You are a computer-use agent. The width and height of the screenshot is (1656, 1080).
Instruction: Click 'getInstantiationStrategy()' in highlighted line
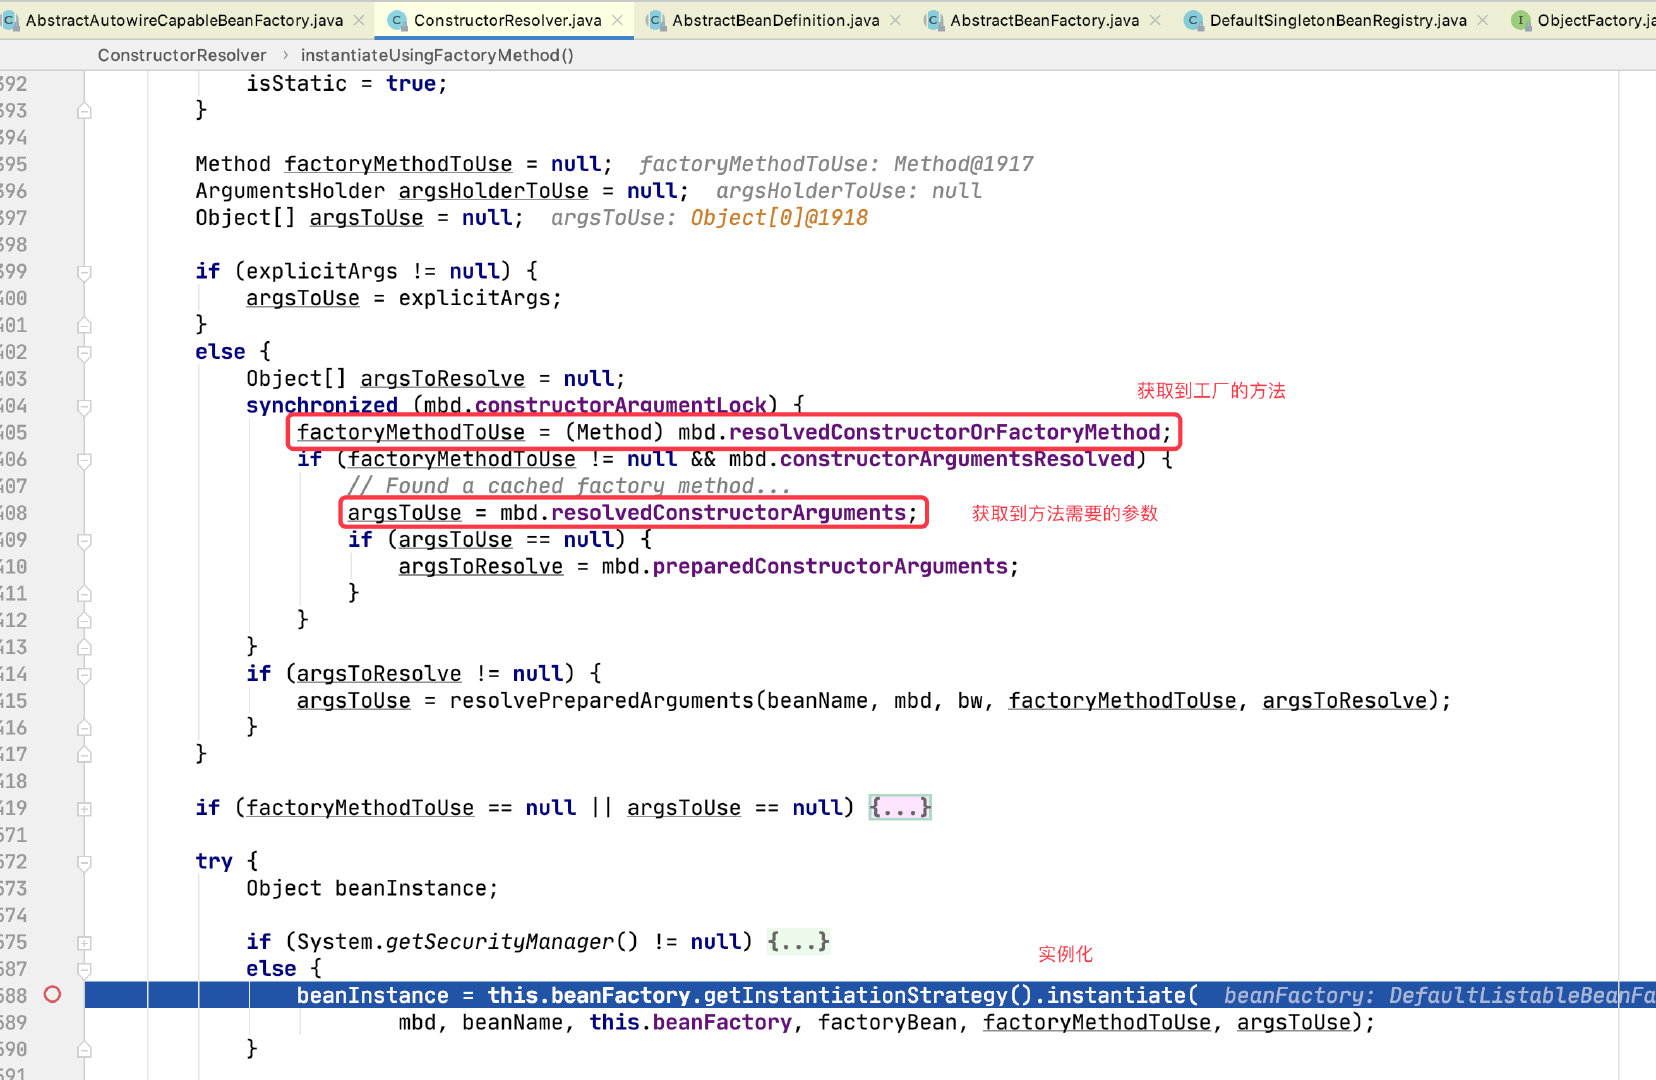click(868, 996)
